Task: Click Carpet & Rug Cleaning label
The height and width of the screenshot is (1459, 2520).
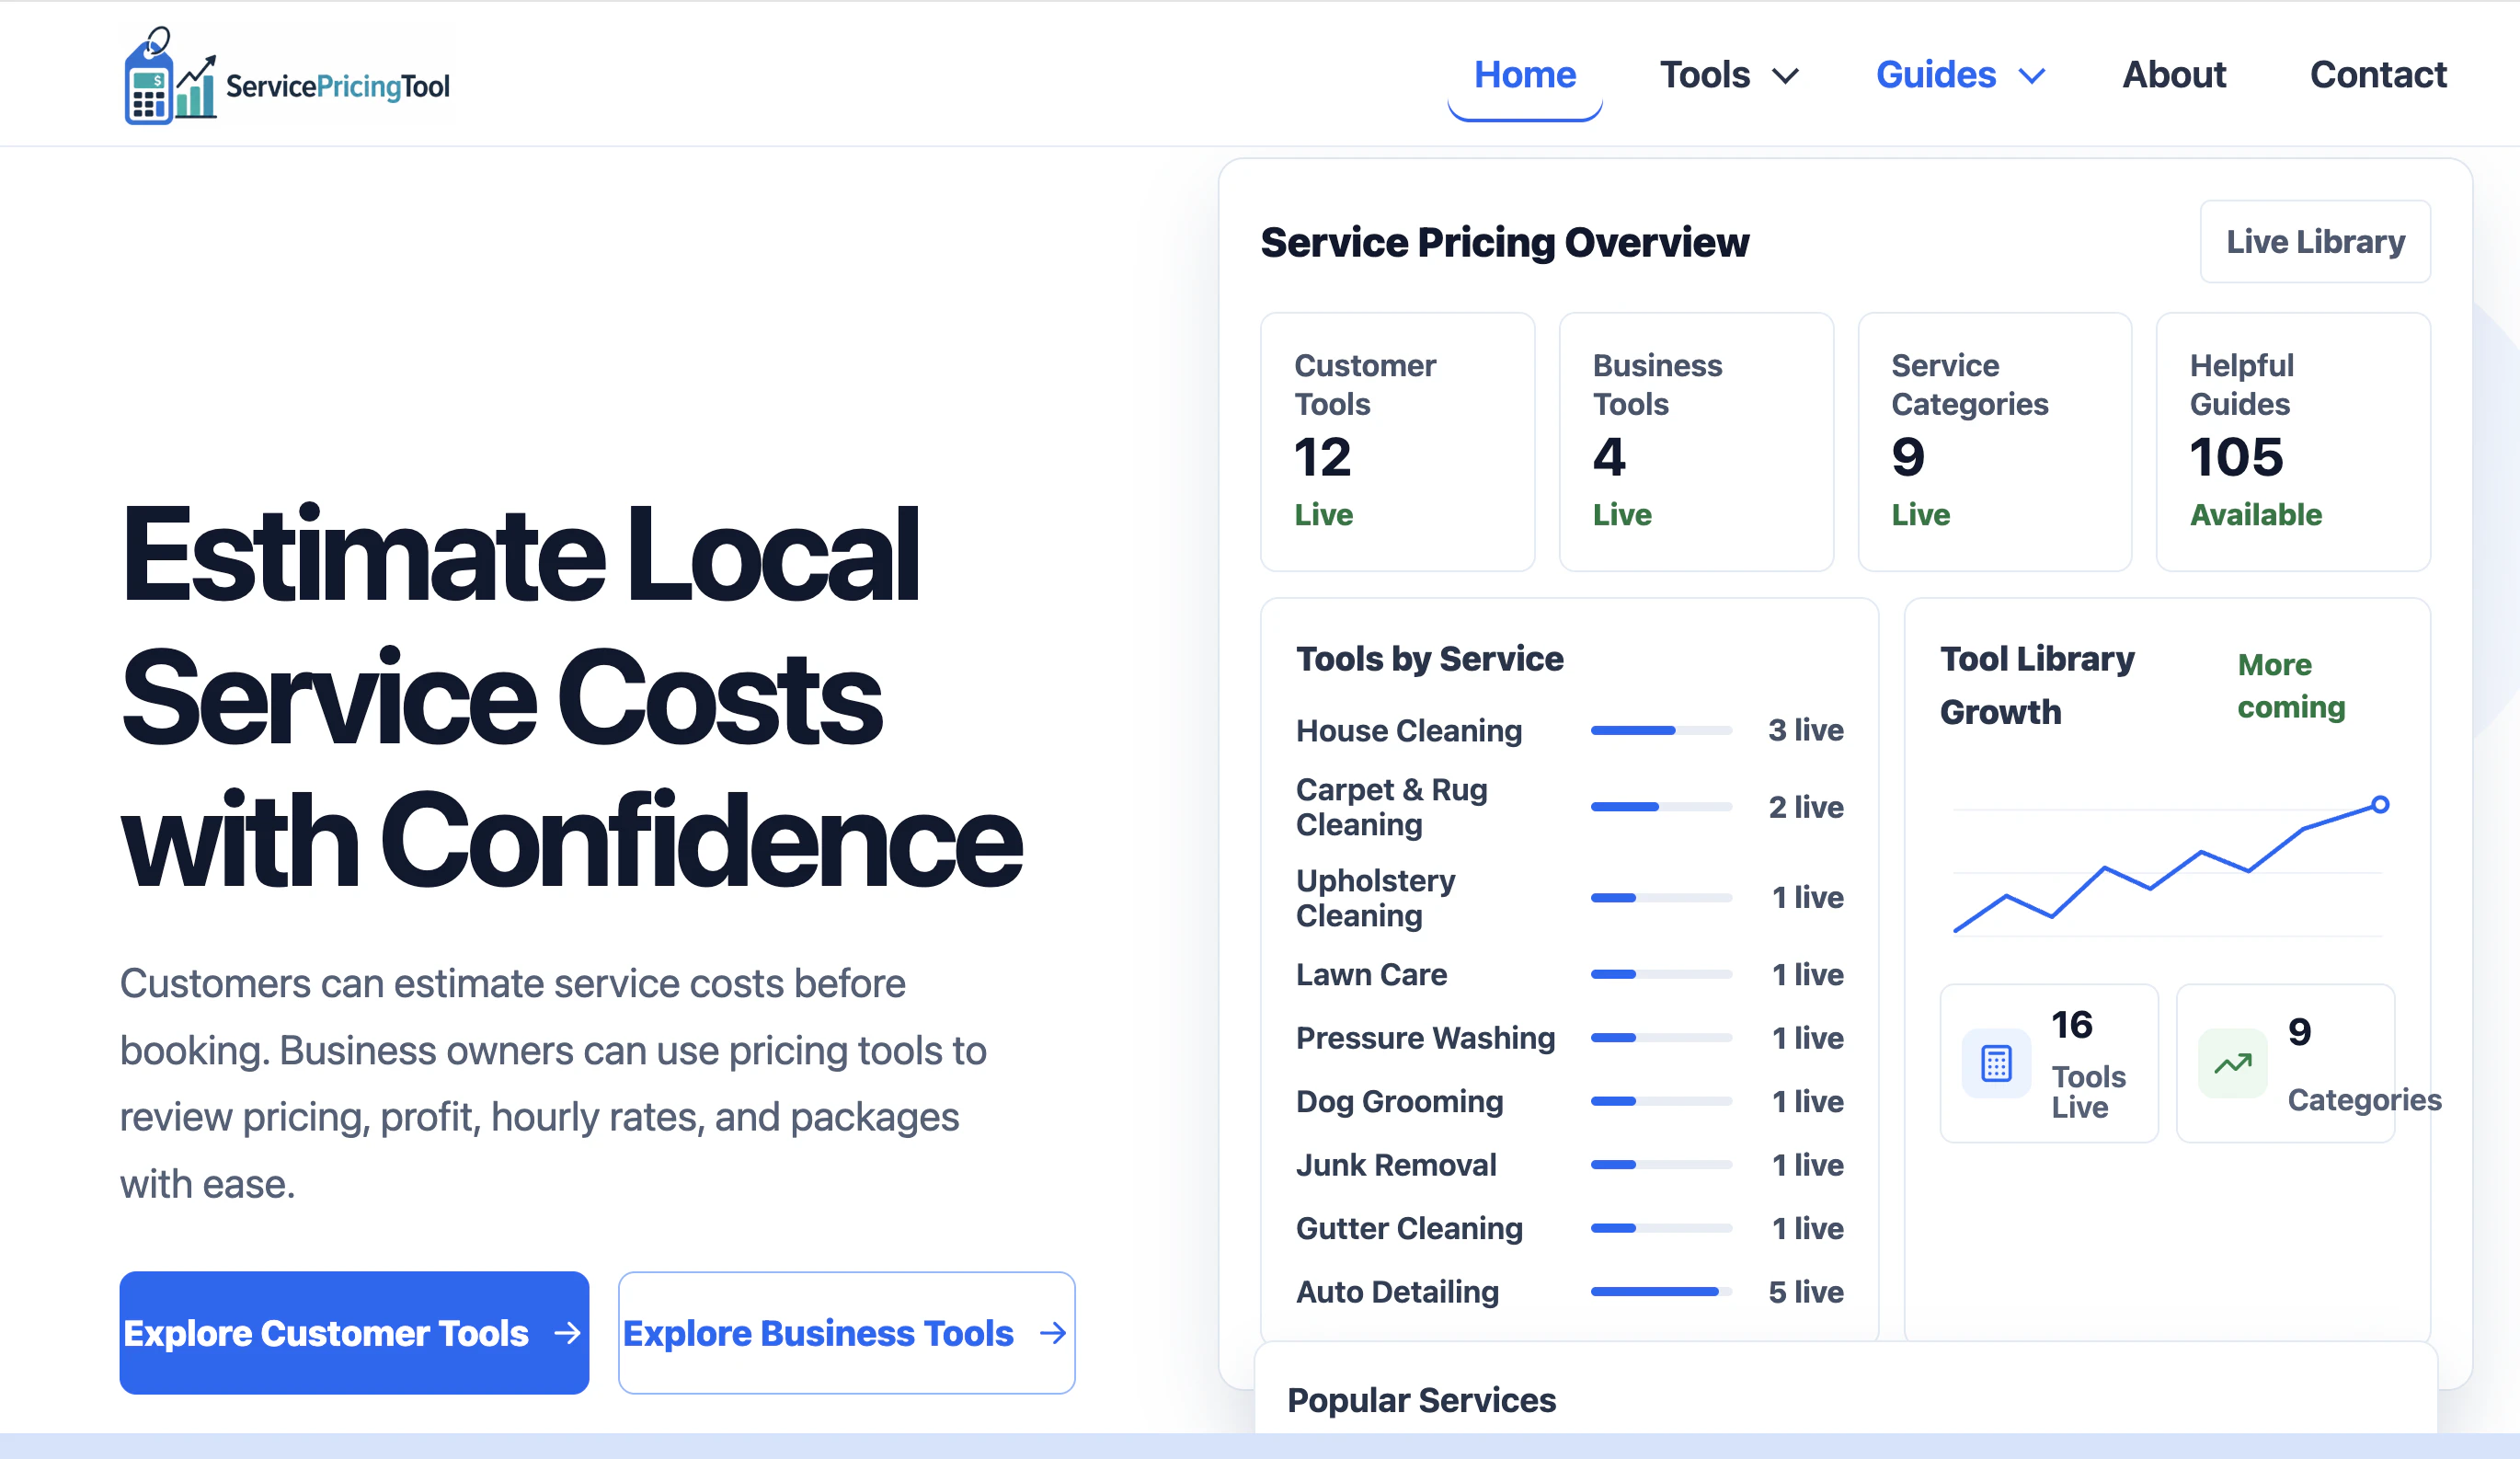Action: pos(1391,807)
